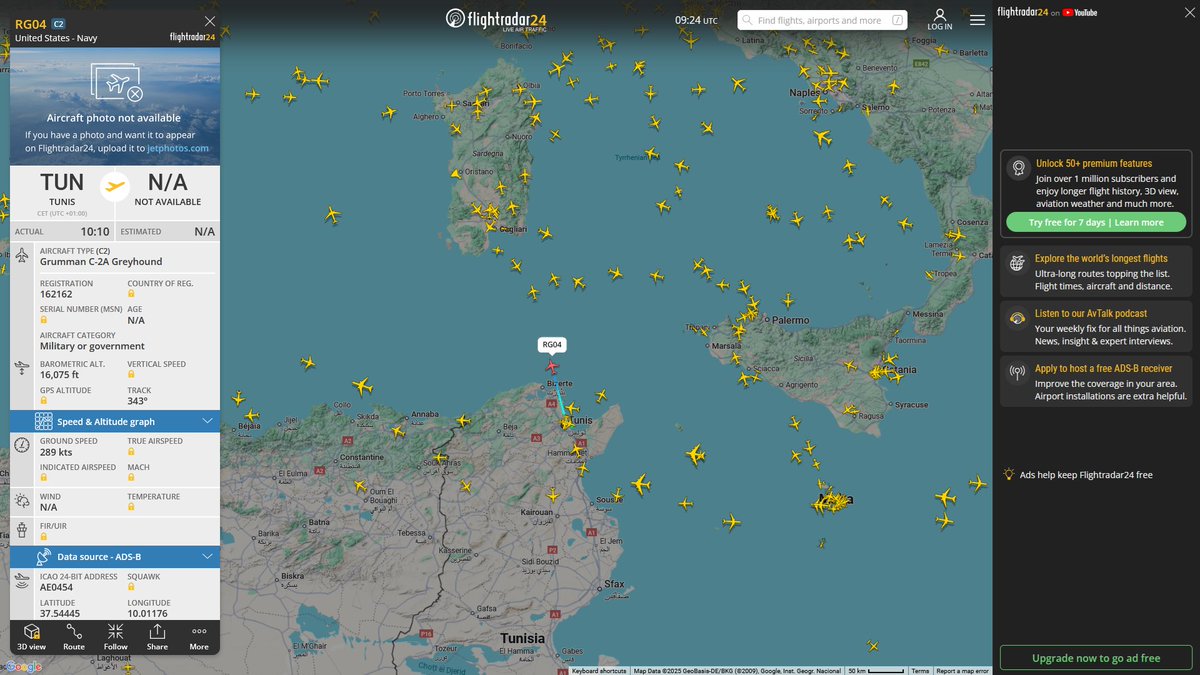Close the RG04 flight details panel
The image size is (1200, 675).
[x=209, y=21]
